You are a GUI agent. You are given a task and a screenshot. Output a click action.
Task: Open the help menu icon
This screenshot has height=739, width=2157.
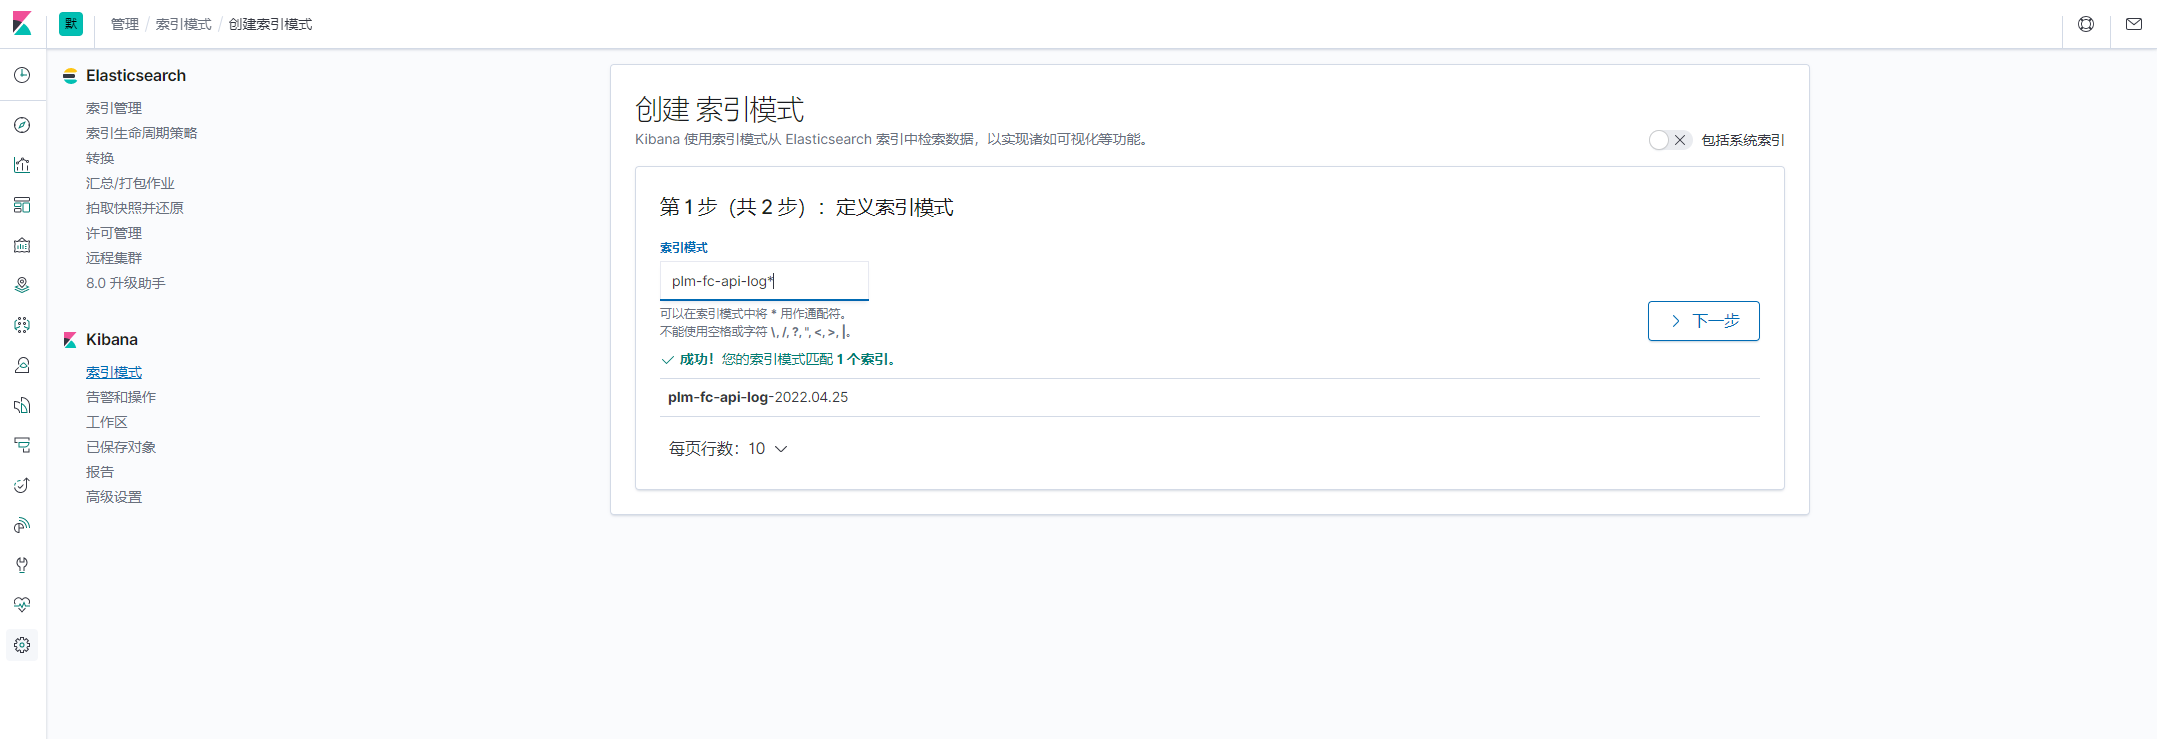[x=2086, y=24]
